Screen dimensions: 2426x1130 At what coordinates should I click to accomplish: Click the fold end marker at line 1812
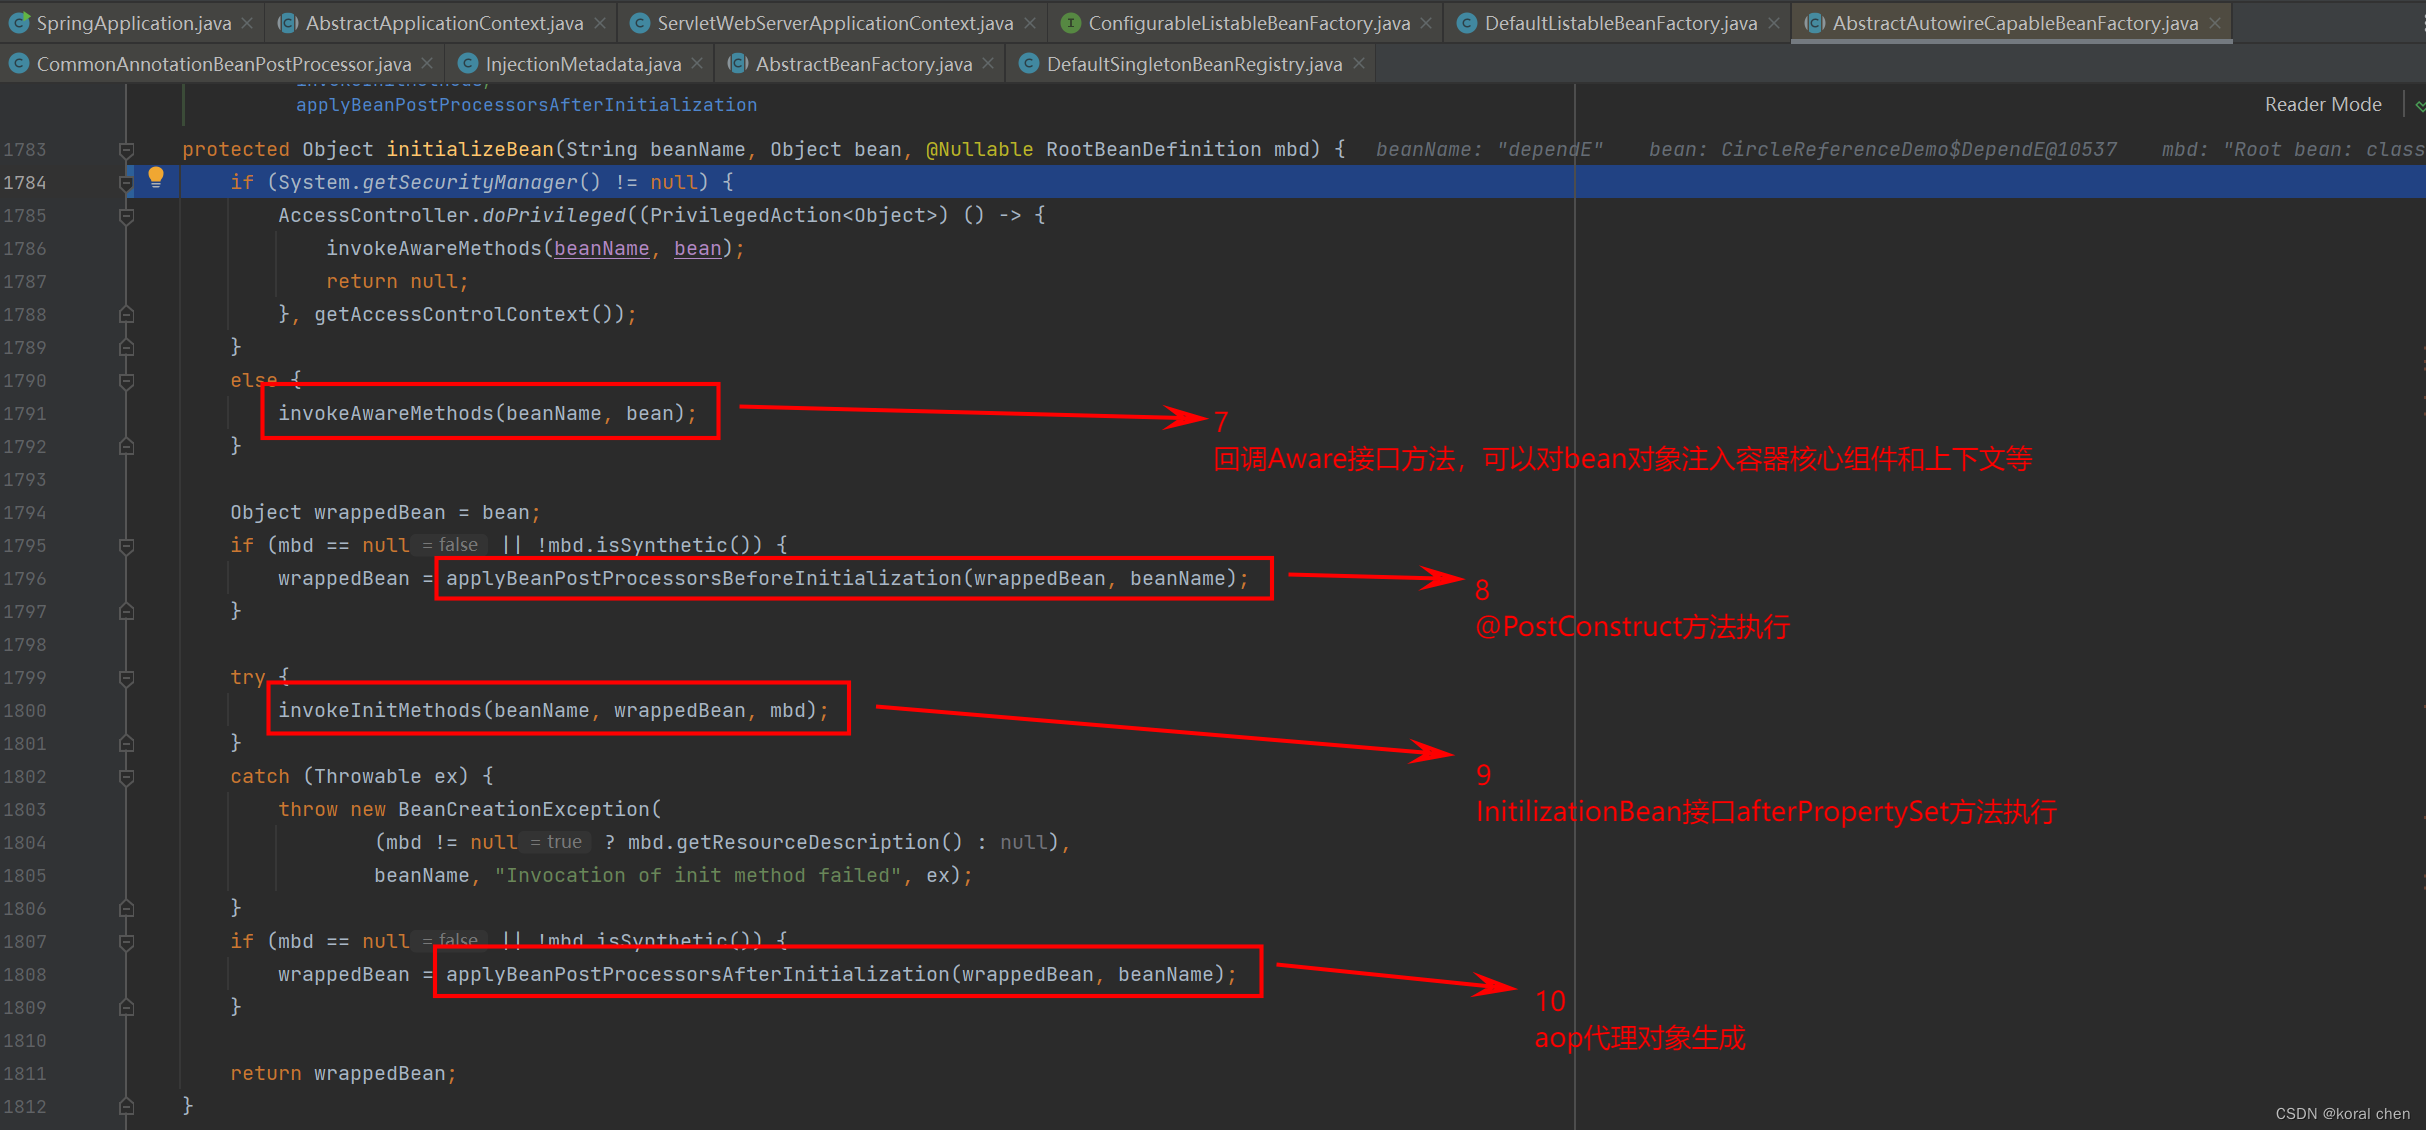coord(126,1107)
